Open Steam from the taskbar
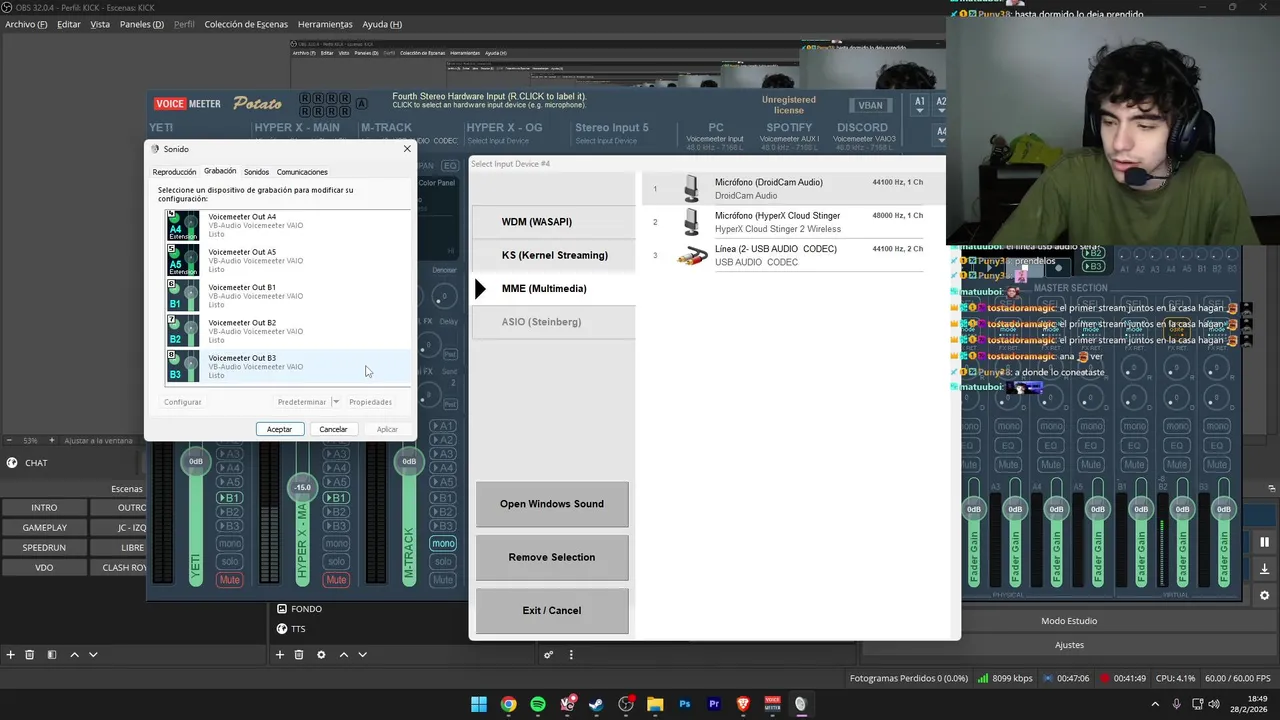 (596, 704)
